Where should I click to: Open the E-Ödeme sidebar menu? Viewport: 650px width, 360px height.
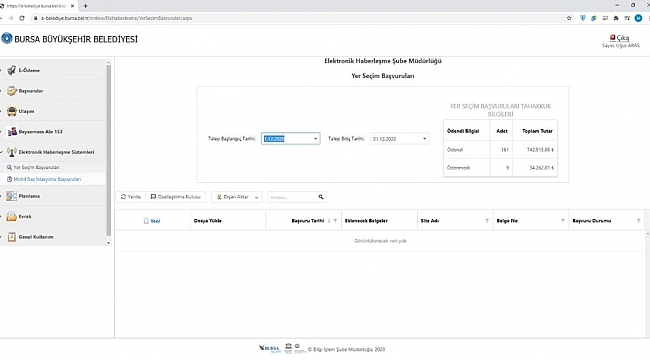[x=53, y=70]
